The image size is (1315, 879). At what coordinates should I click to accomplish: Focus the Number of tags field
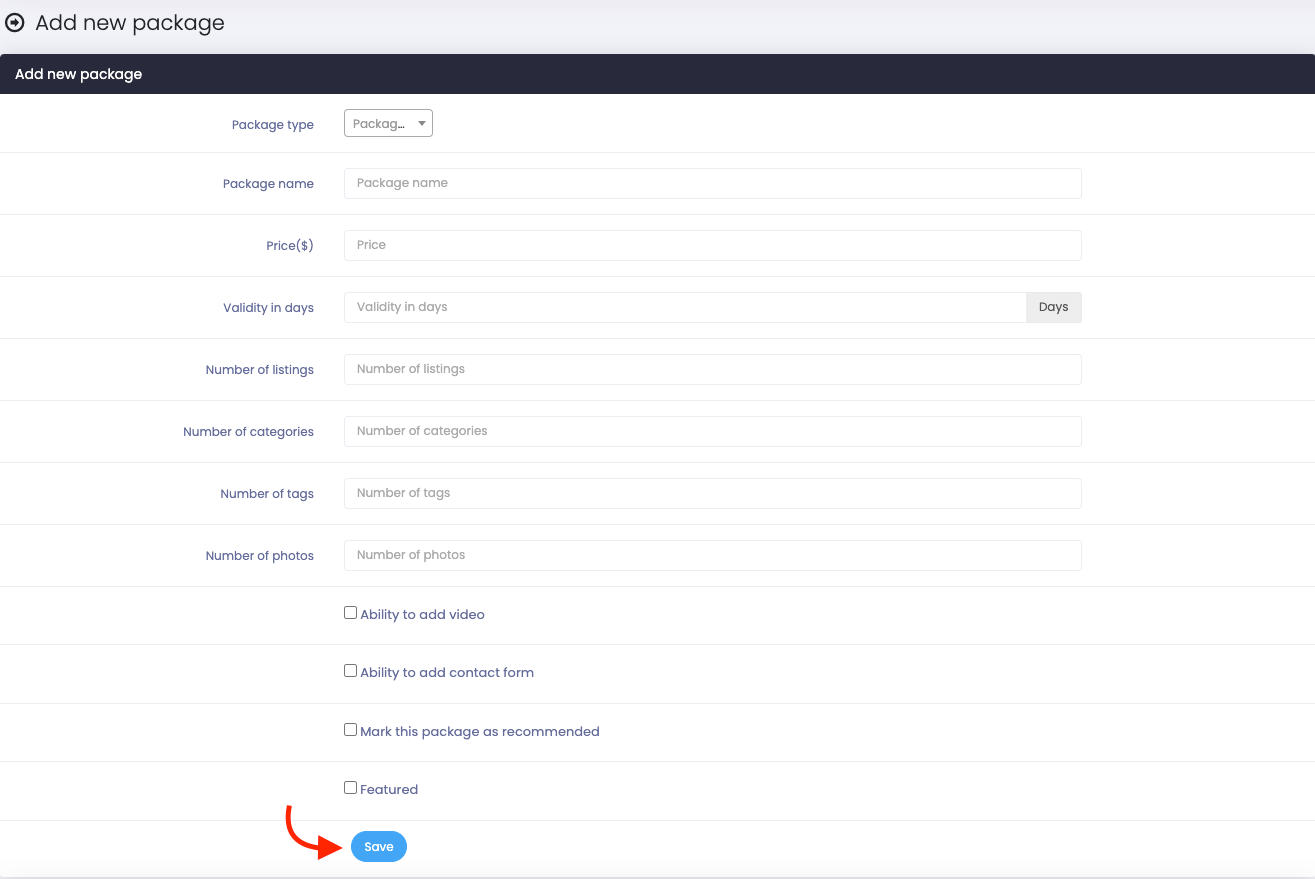tap(713, 493)
